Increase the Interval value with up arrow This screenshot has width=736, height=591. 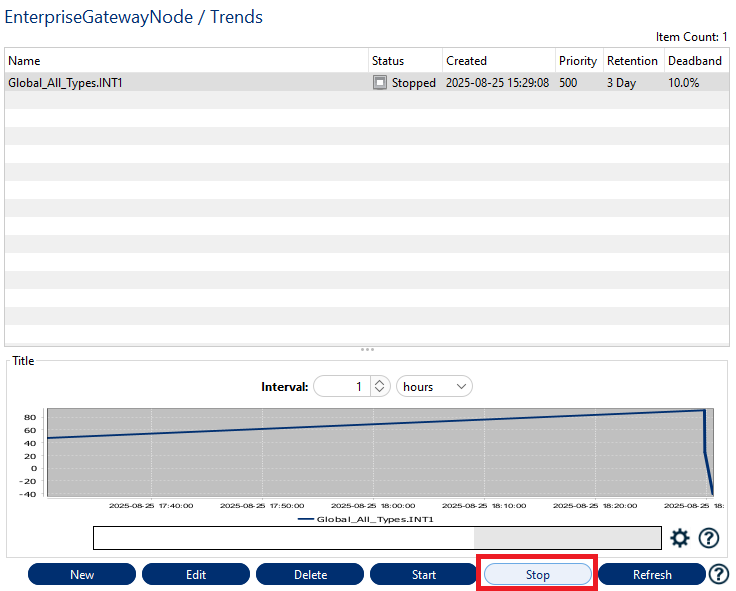click(380, 382)
